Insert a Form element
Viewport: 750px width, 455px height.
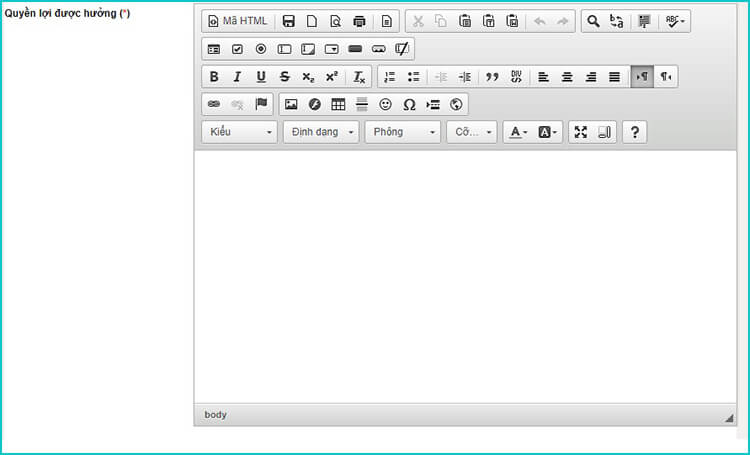pos(214,49)
